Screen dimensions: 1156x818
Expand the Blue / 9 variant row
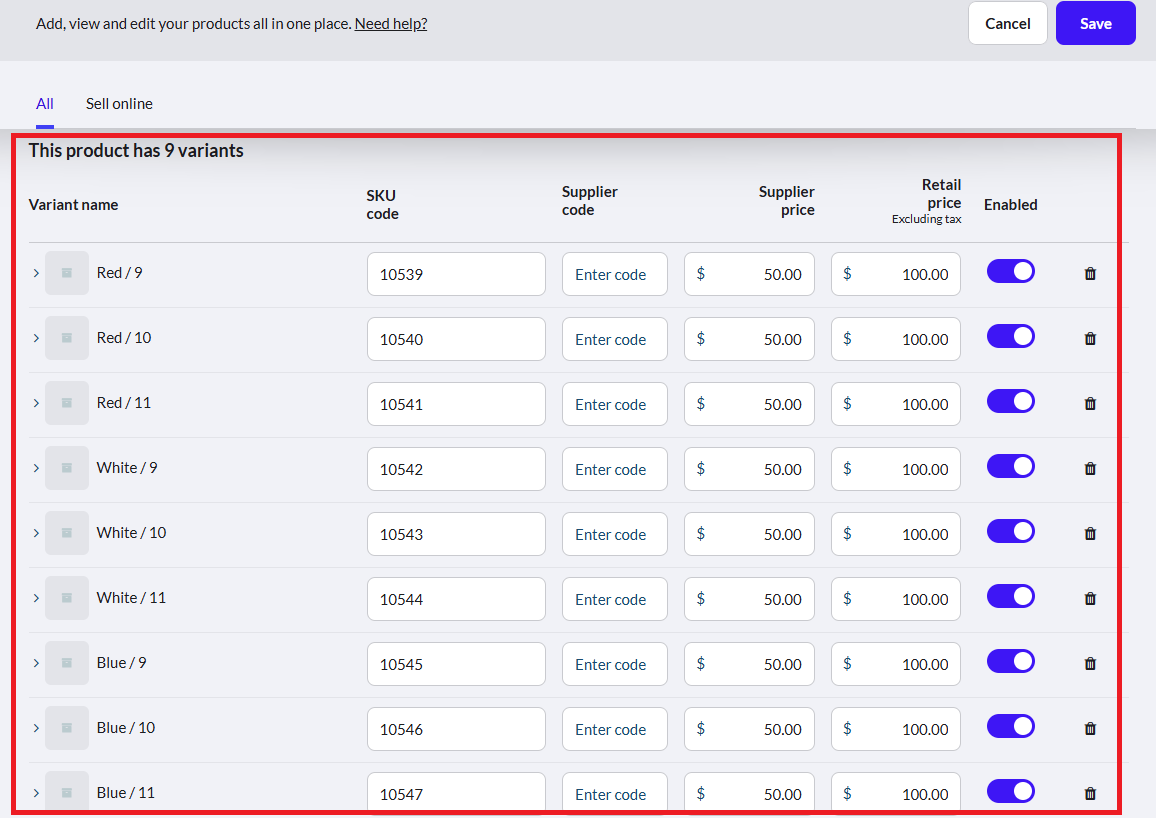[x=36, y=663]
